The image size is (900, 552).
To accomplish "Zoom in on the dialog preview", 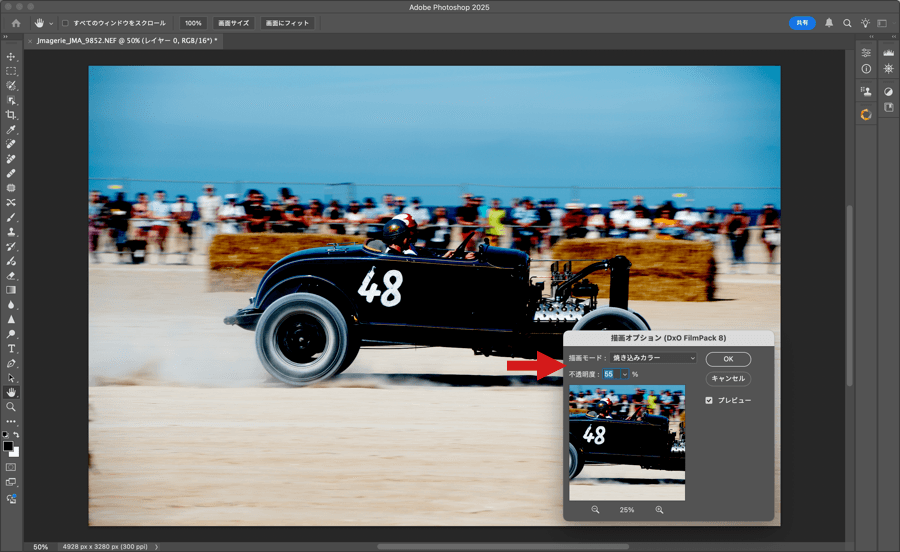I will (x=659, y=510).
